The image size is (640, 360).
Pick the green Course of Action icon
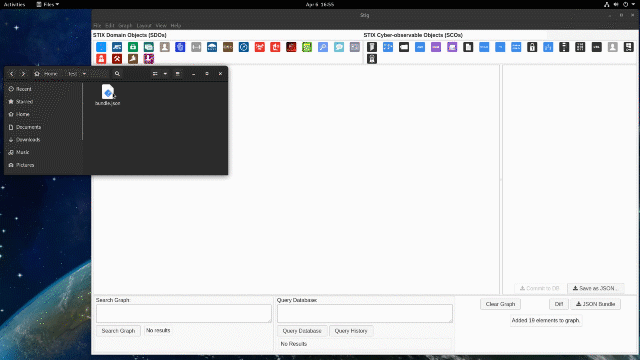click(133, 47)
